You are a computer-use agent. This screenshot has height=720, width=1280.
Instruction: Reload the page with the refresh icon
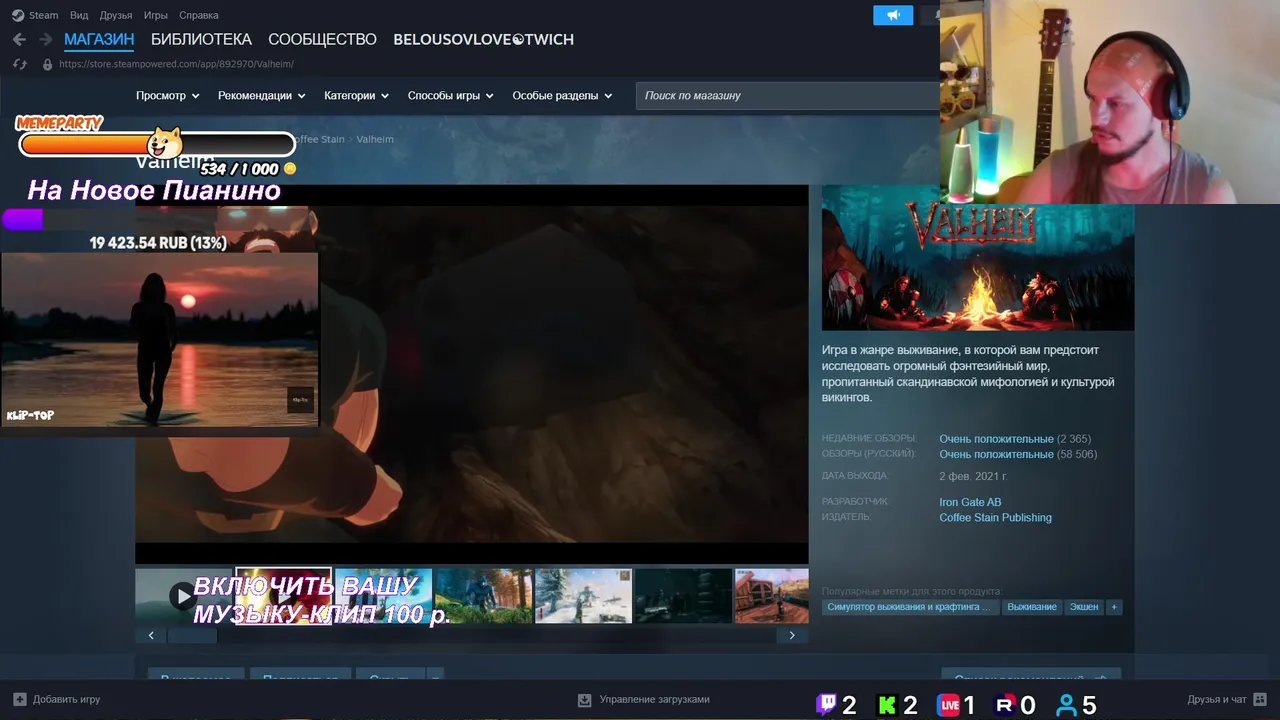[x=19, y=64]
